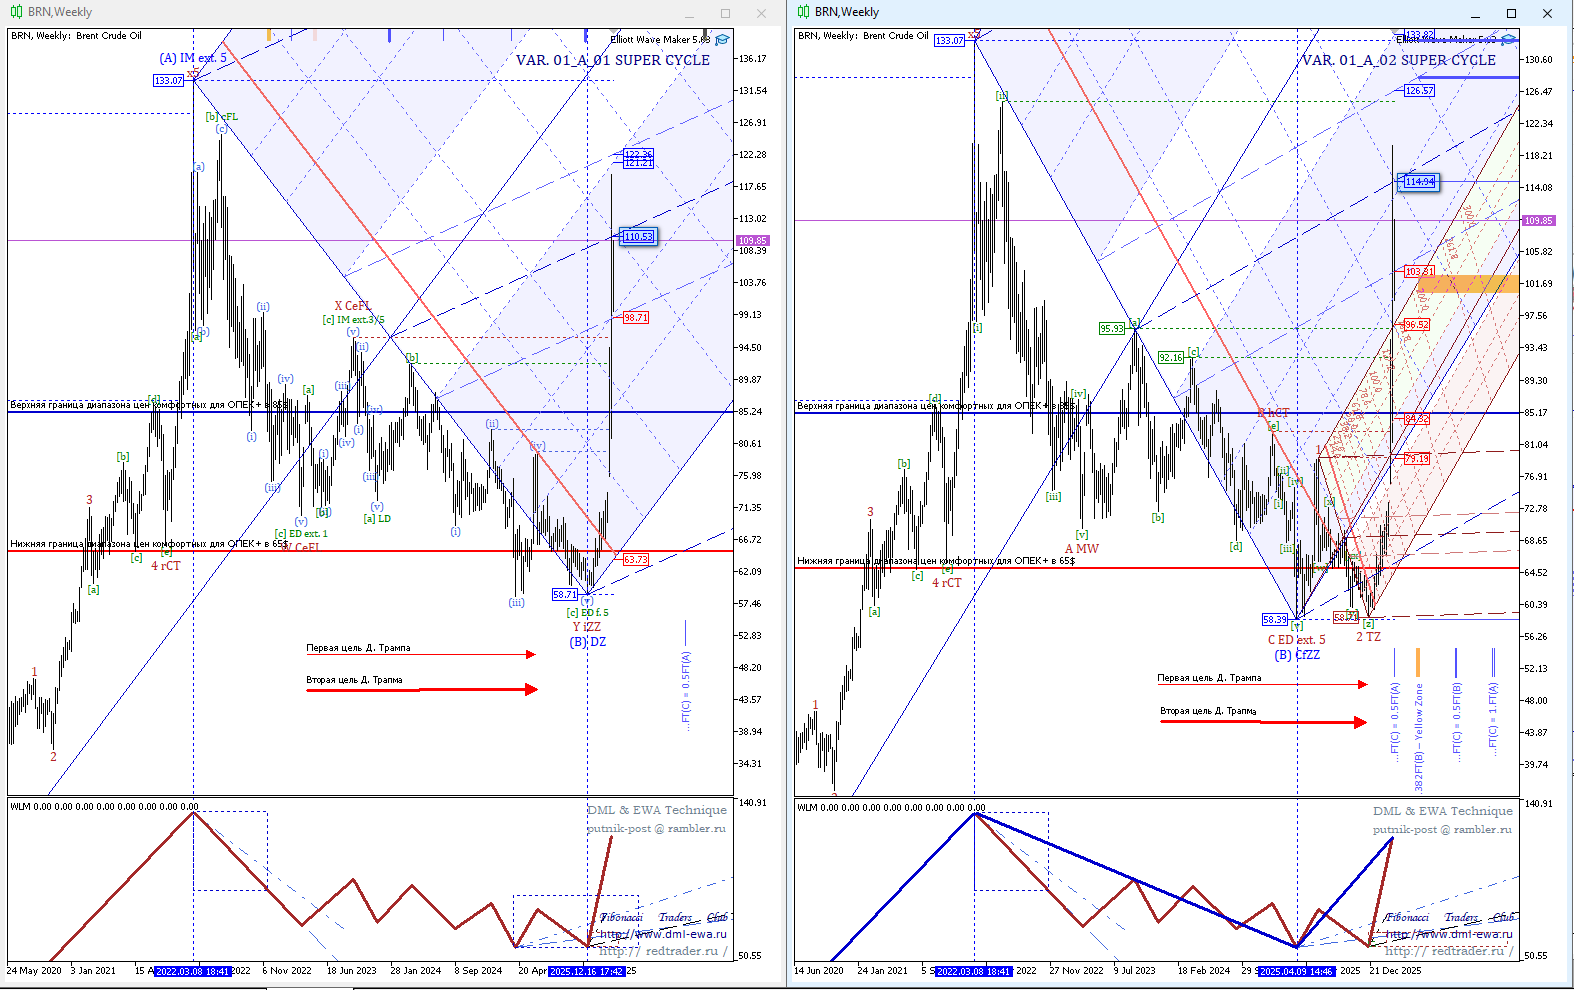Click the green 95.93 price label in right chart
Viewport: 1574px width, 990px height.
coord(1111,328)
